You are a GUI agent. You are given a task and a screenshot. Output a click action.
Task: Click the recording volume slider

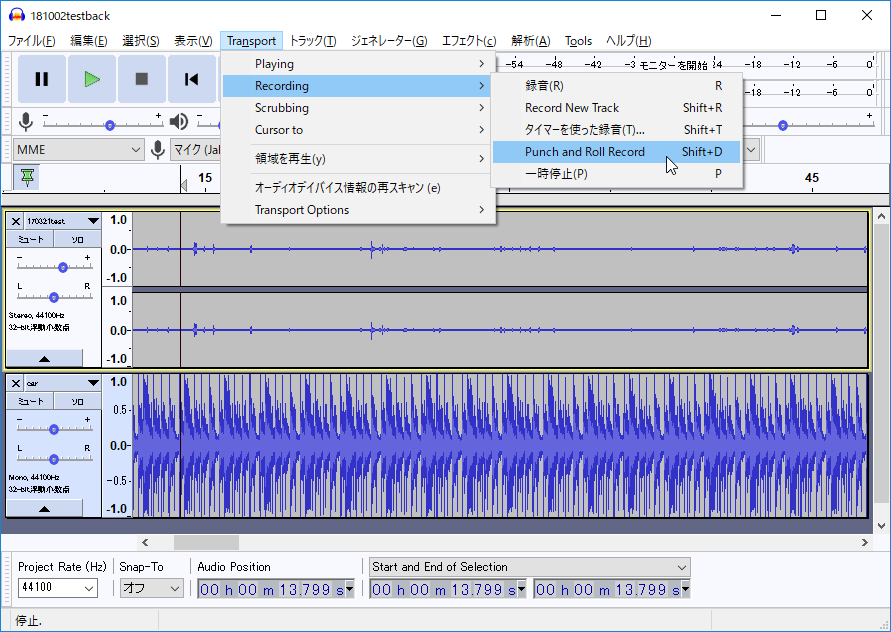pos(110,124)
